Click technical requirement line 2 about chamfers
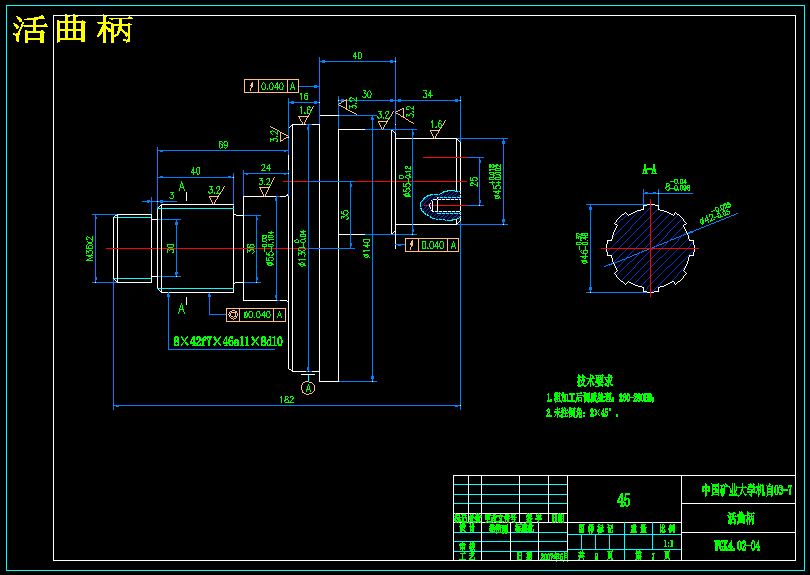This screenshot has height=575, width=810. tap(582, 414)
